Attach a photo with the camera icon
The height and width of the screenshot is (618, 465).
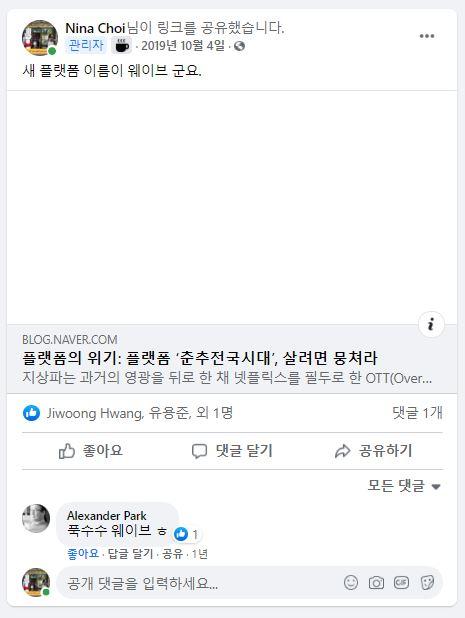pos(376,583)
